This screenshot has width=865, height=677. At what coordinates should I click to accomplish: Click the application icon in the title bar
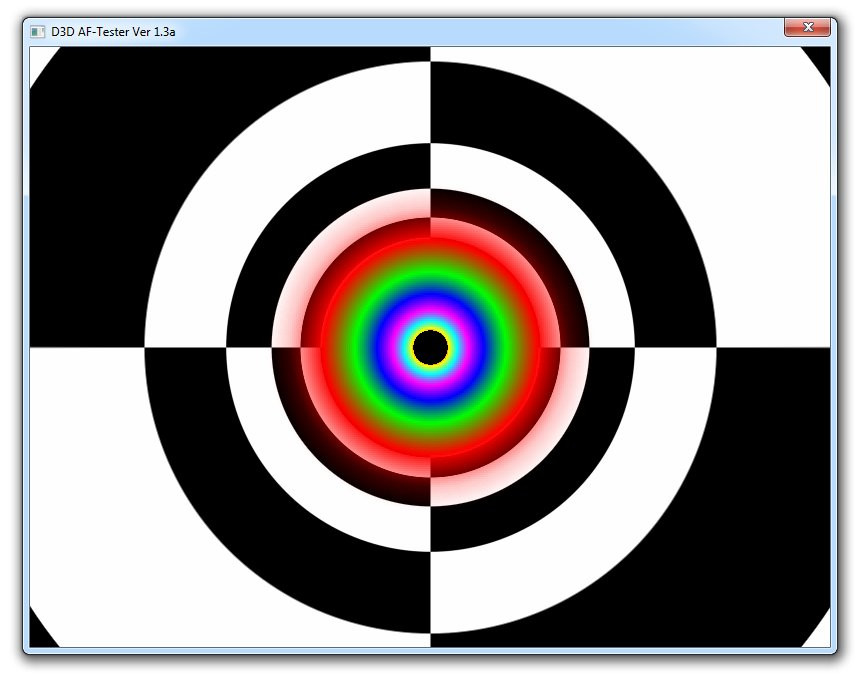[x=39, y=31]
